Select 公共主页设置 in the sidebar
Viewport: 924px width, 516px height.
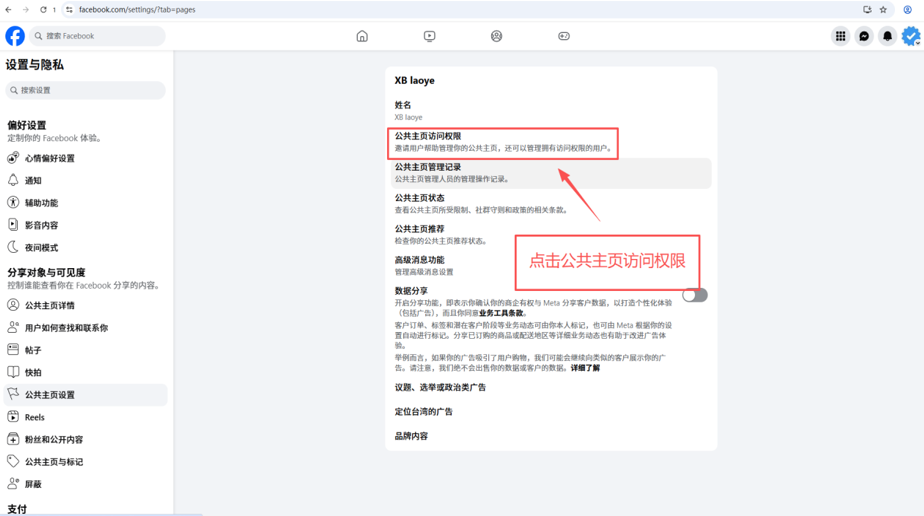coord(50,395)
